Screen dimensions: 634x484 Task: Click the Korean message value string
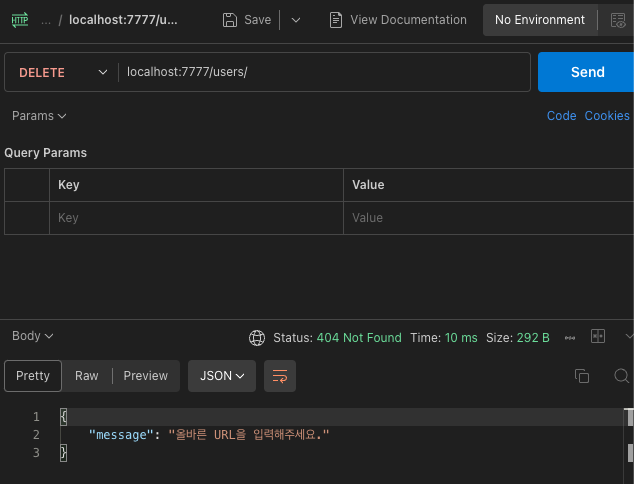(249, 435)
